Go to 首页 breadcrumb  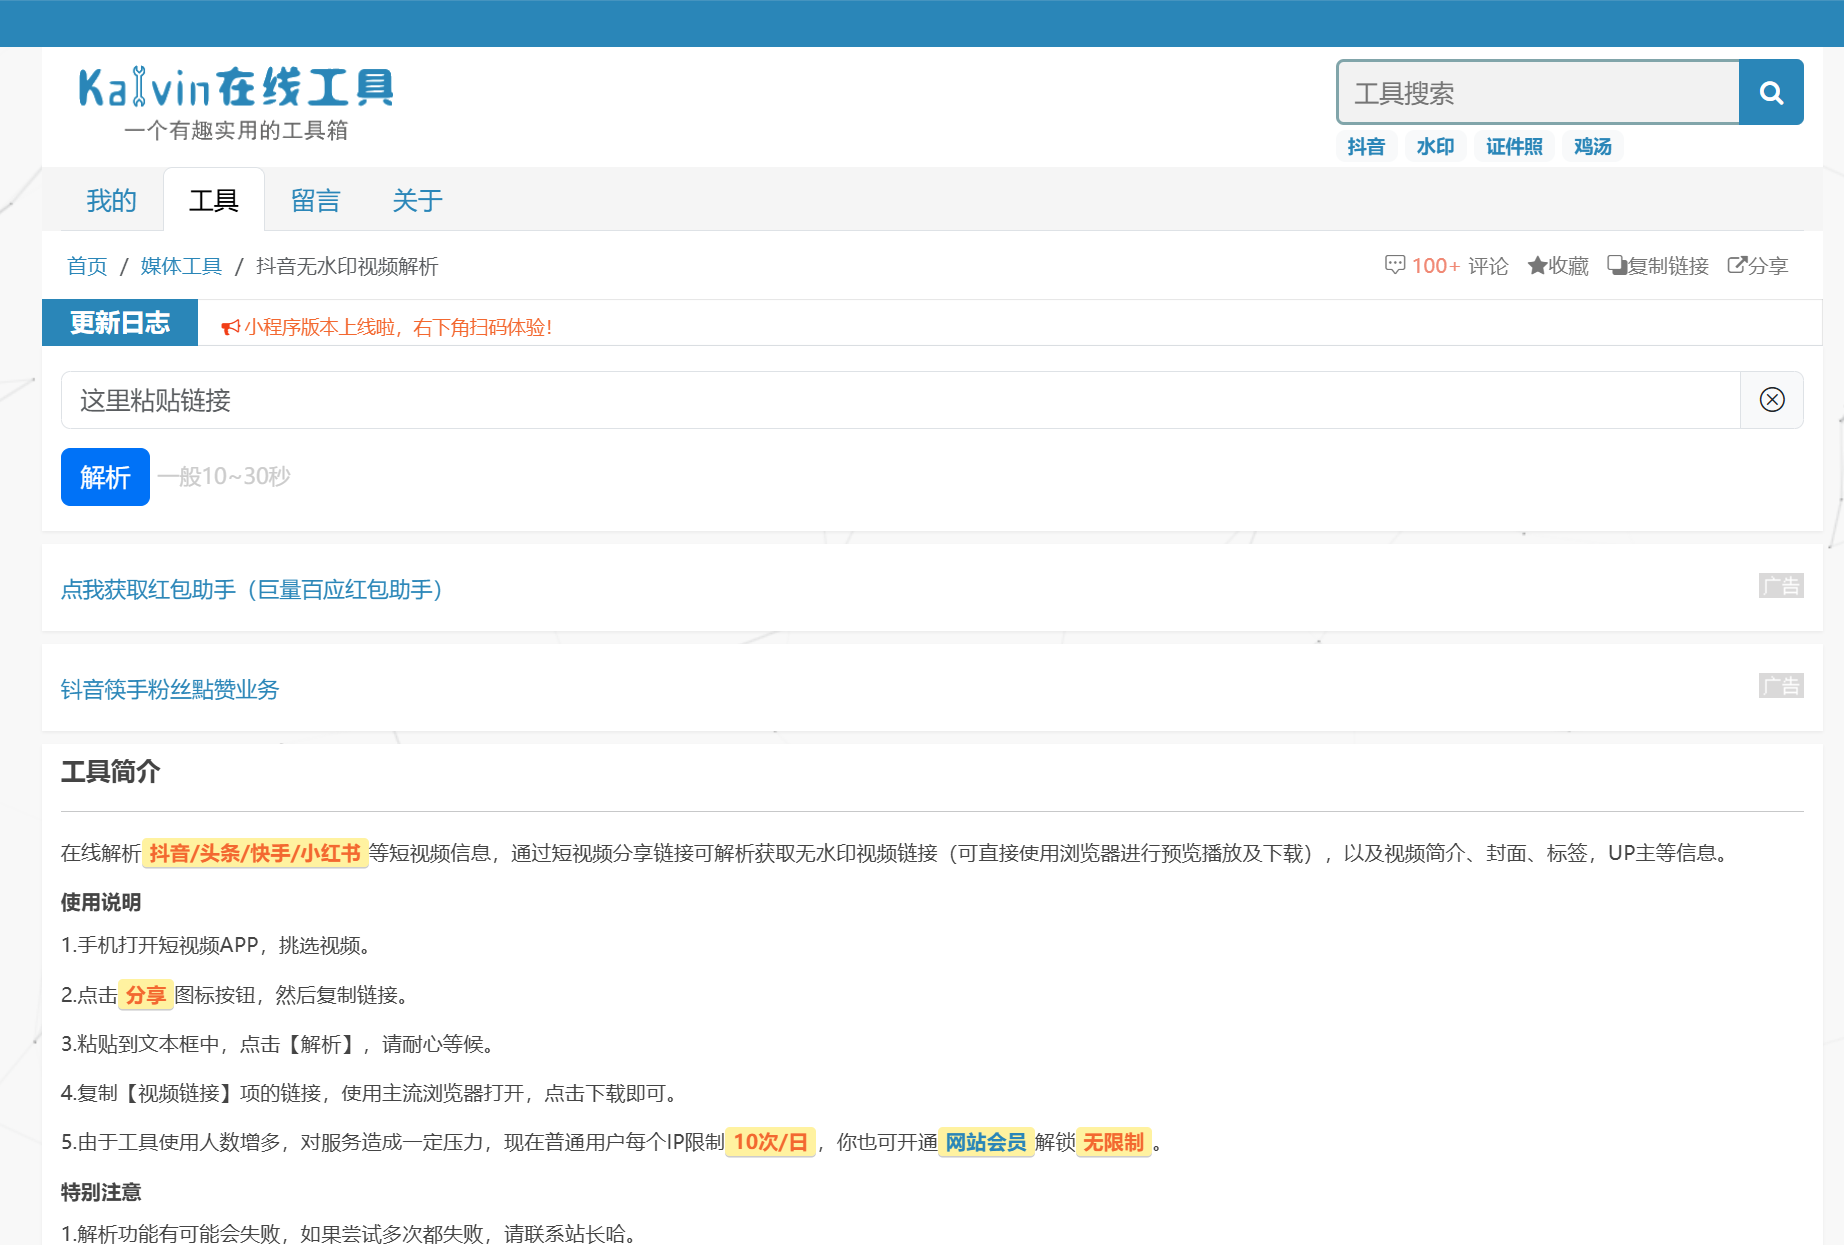pos(87,266)
